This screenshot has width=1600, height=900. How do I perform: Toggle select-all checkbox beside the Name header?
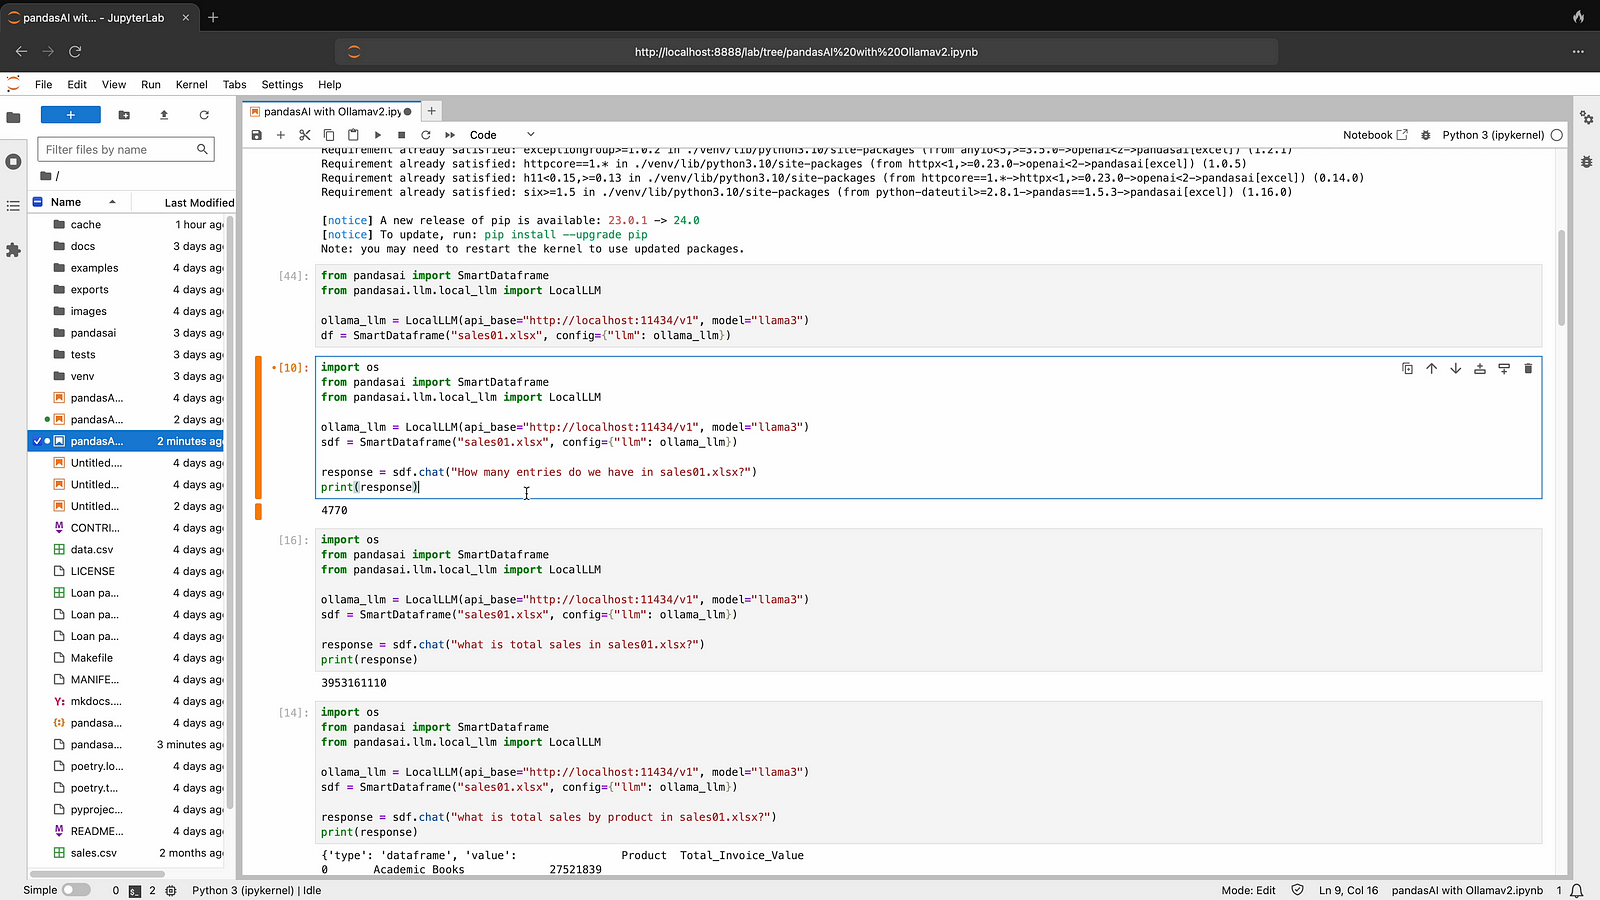38,202
